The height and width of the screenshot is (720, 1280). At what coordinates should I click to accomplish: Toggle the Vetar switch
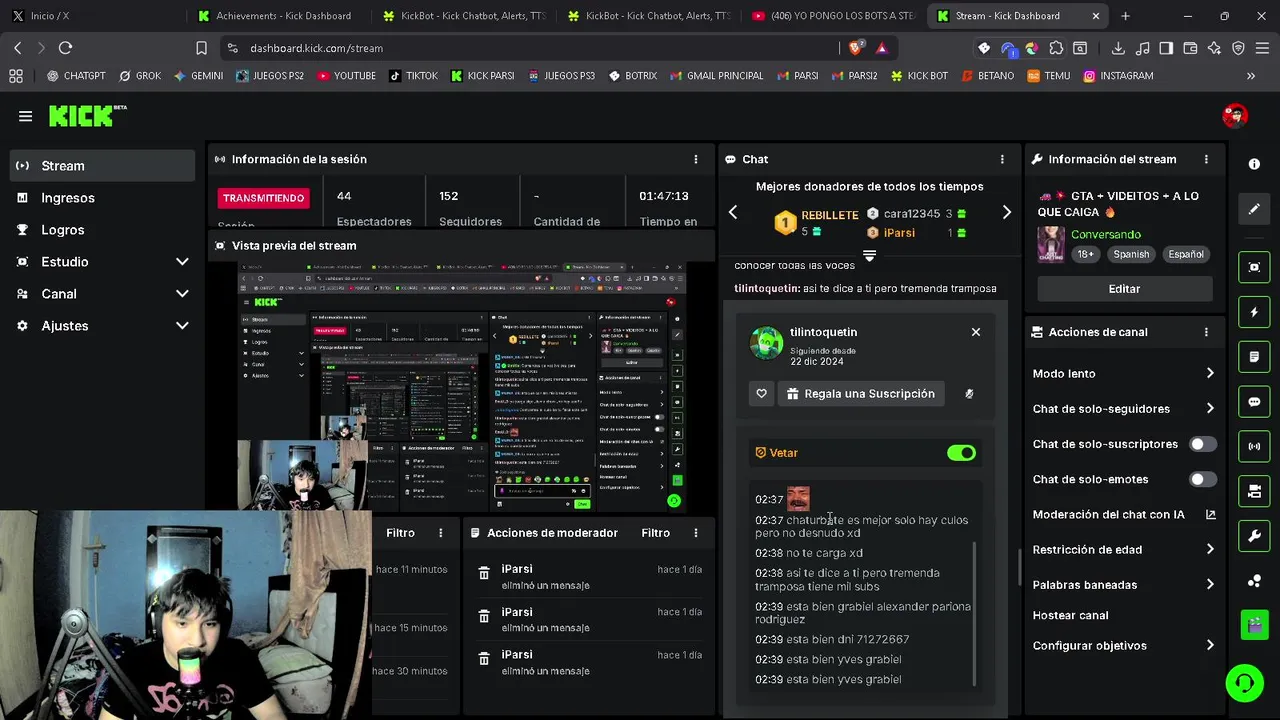tap(961, 453)
